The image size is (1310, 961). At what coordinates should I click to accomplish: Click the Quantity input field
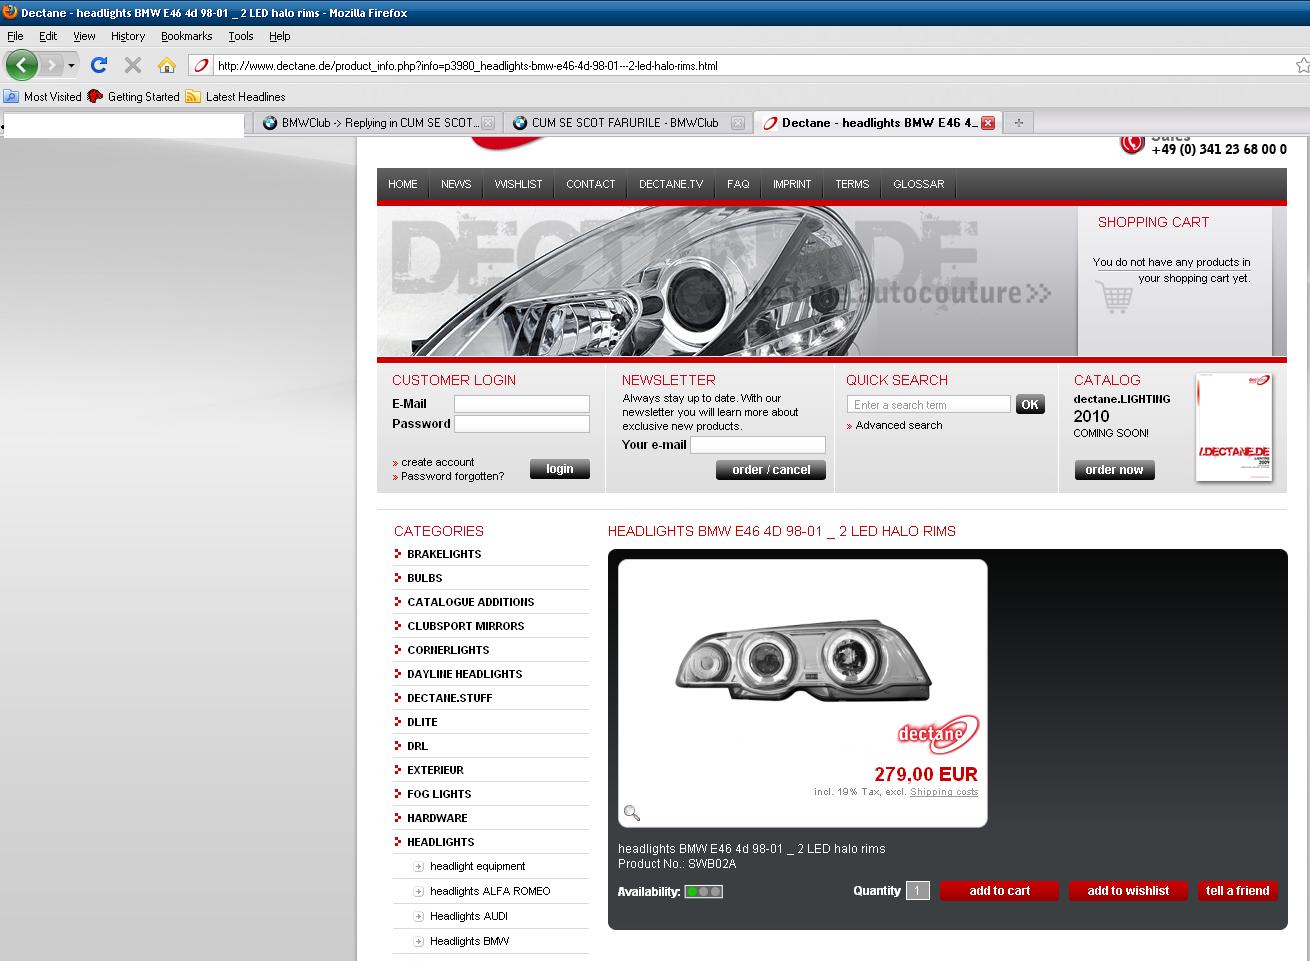(x=917, y=891)
